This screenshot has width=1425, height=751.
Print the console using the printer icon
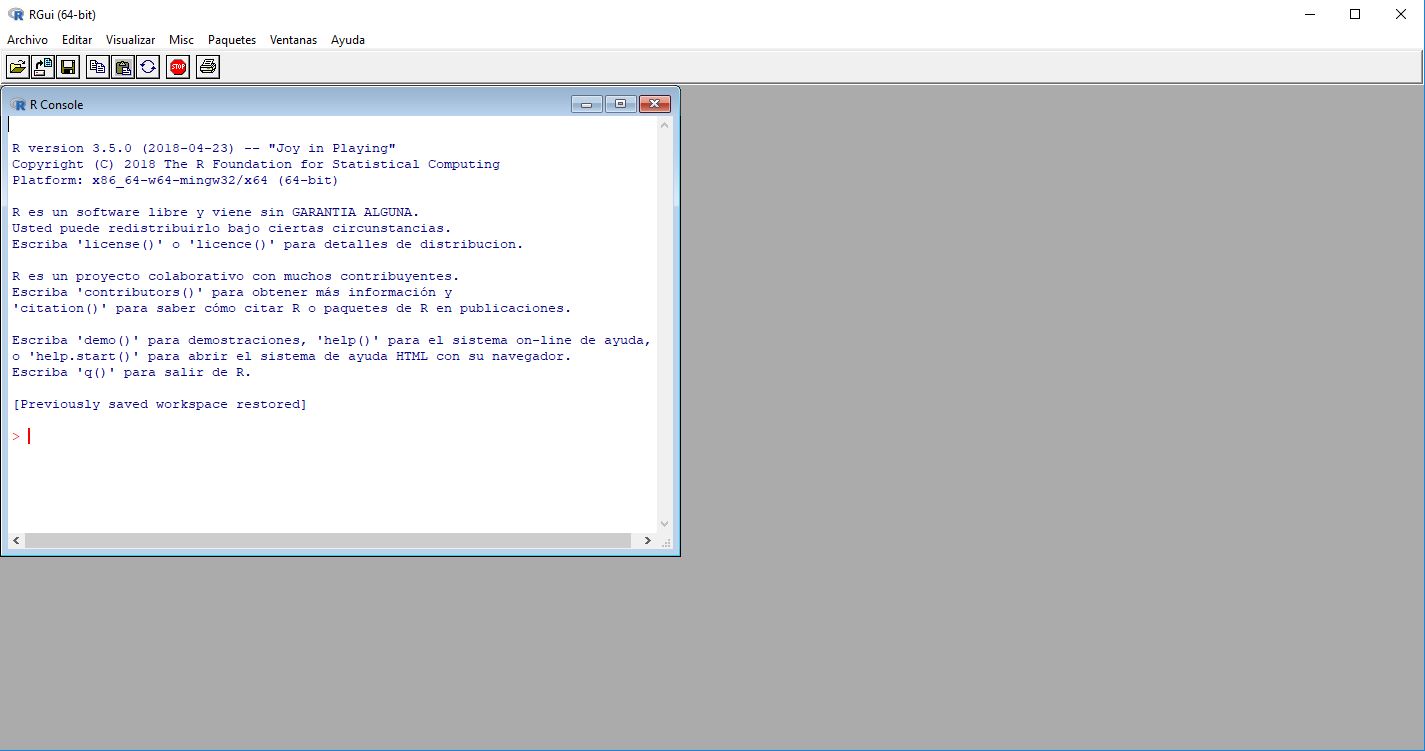coord(207,67)
